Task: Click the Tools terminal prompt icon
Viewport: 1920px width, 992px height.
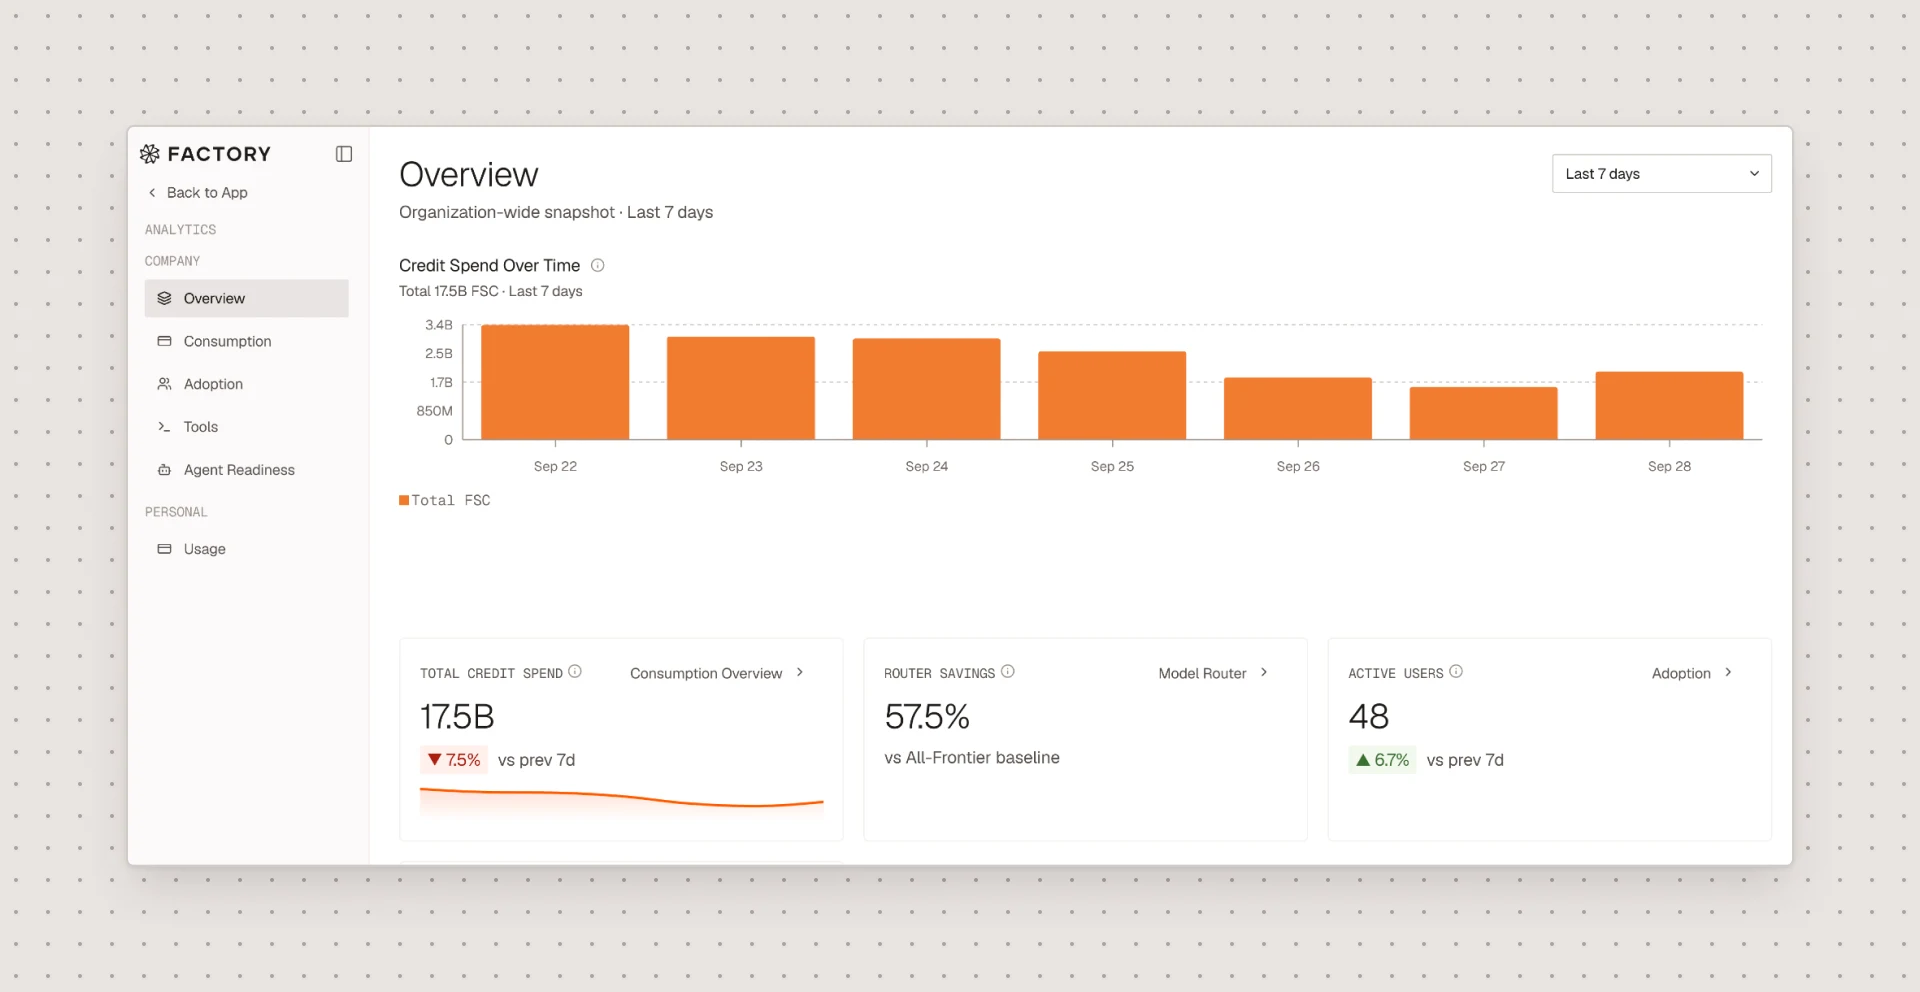Action: pyautogui.click(x=165, y=427)
